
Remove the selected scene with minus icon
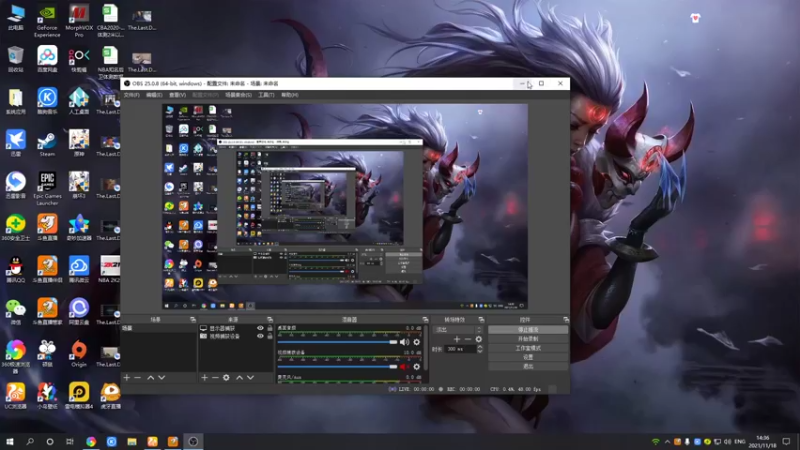tap(137, 378)
